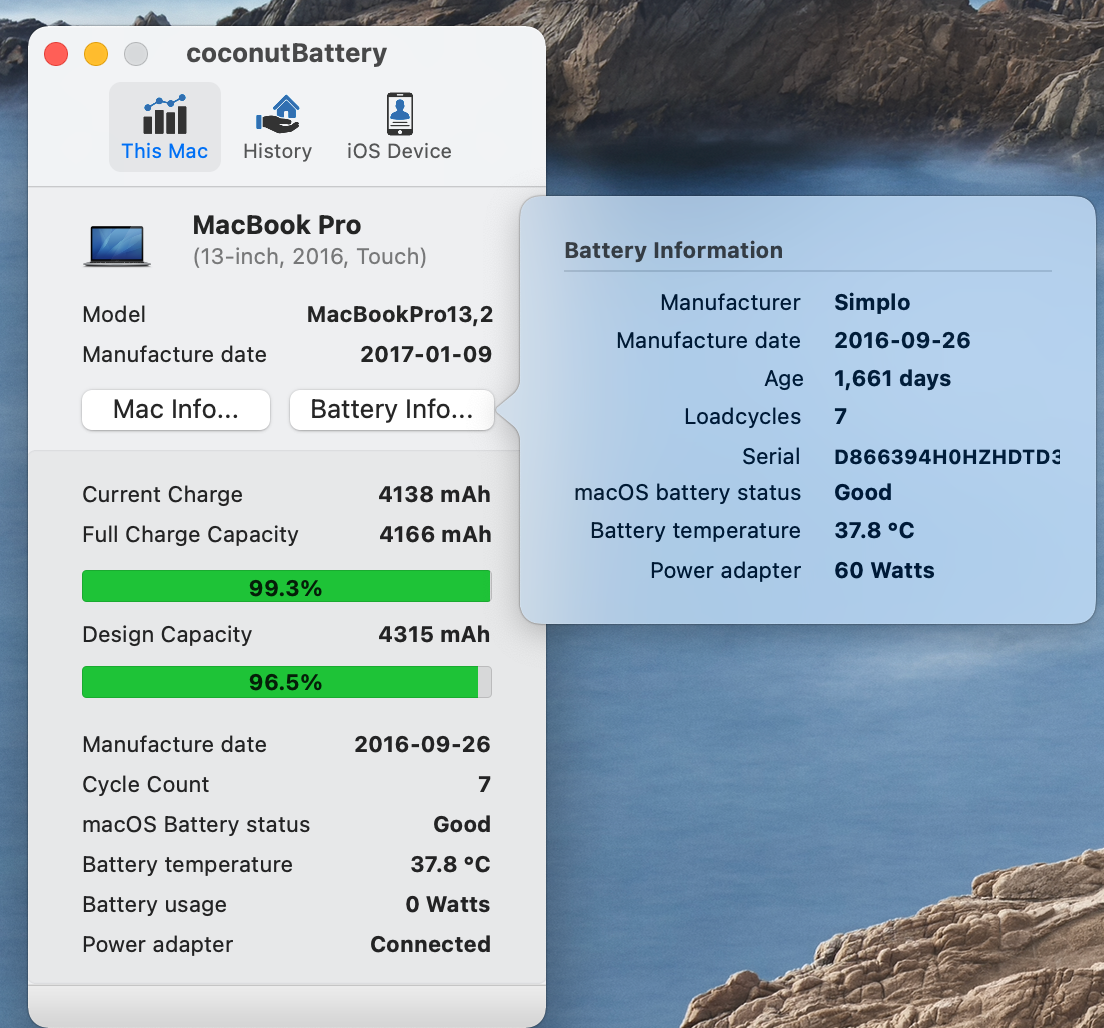Select the MacBookPro13,2 model value

(x=400, y=315)
